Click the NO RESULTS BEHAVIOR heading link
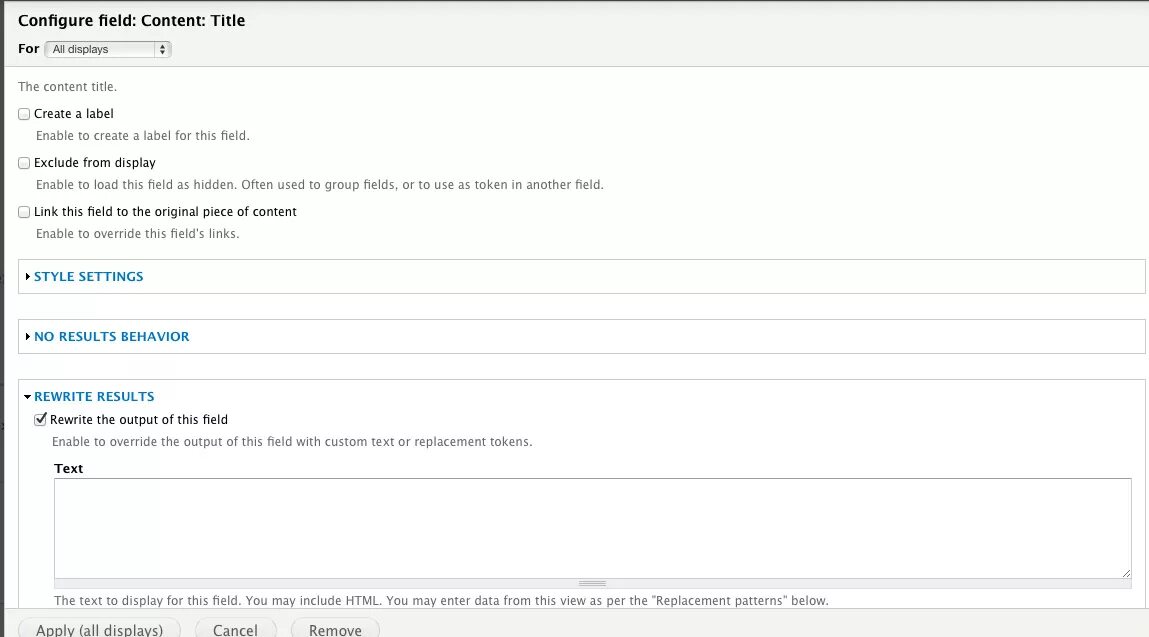1149x637 pixels. point(111,336)
